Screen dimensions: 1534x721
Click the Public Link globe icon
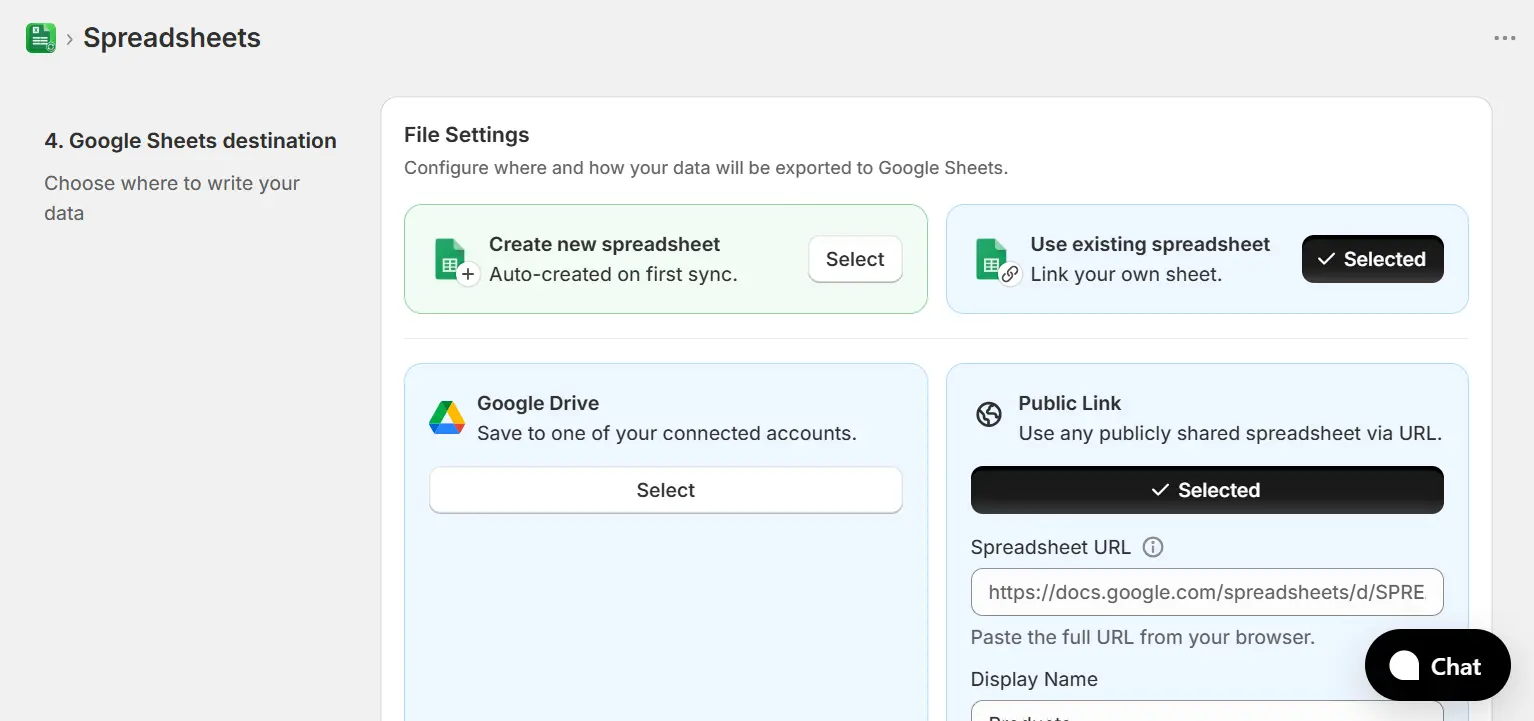point(989,414)
